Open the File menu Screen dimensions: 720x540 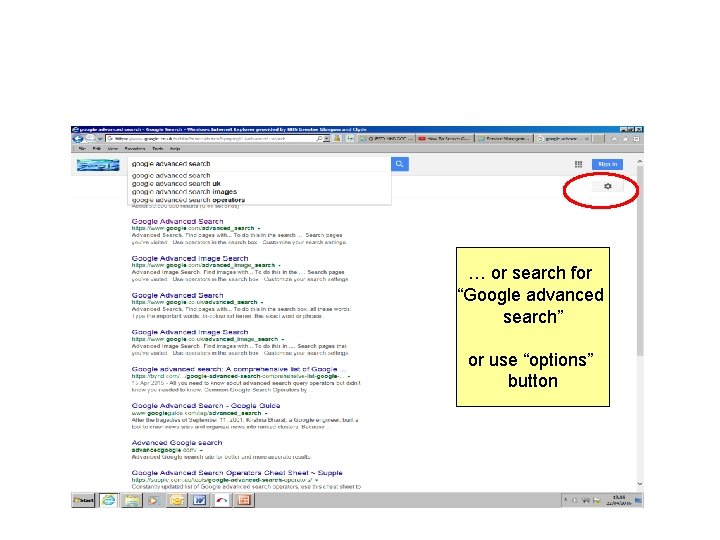click(x=83, y=149)
